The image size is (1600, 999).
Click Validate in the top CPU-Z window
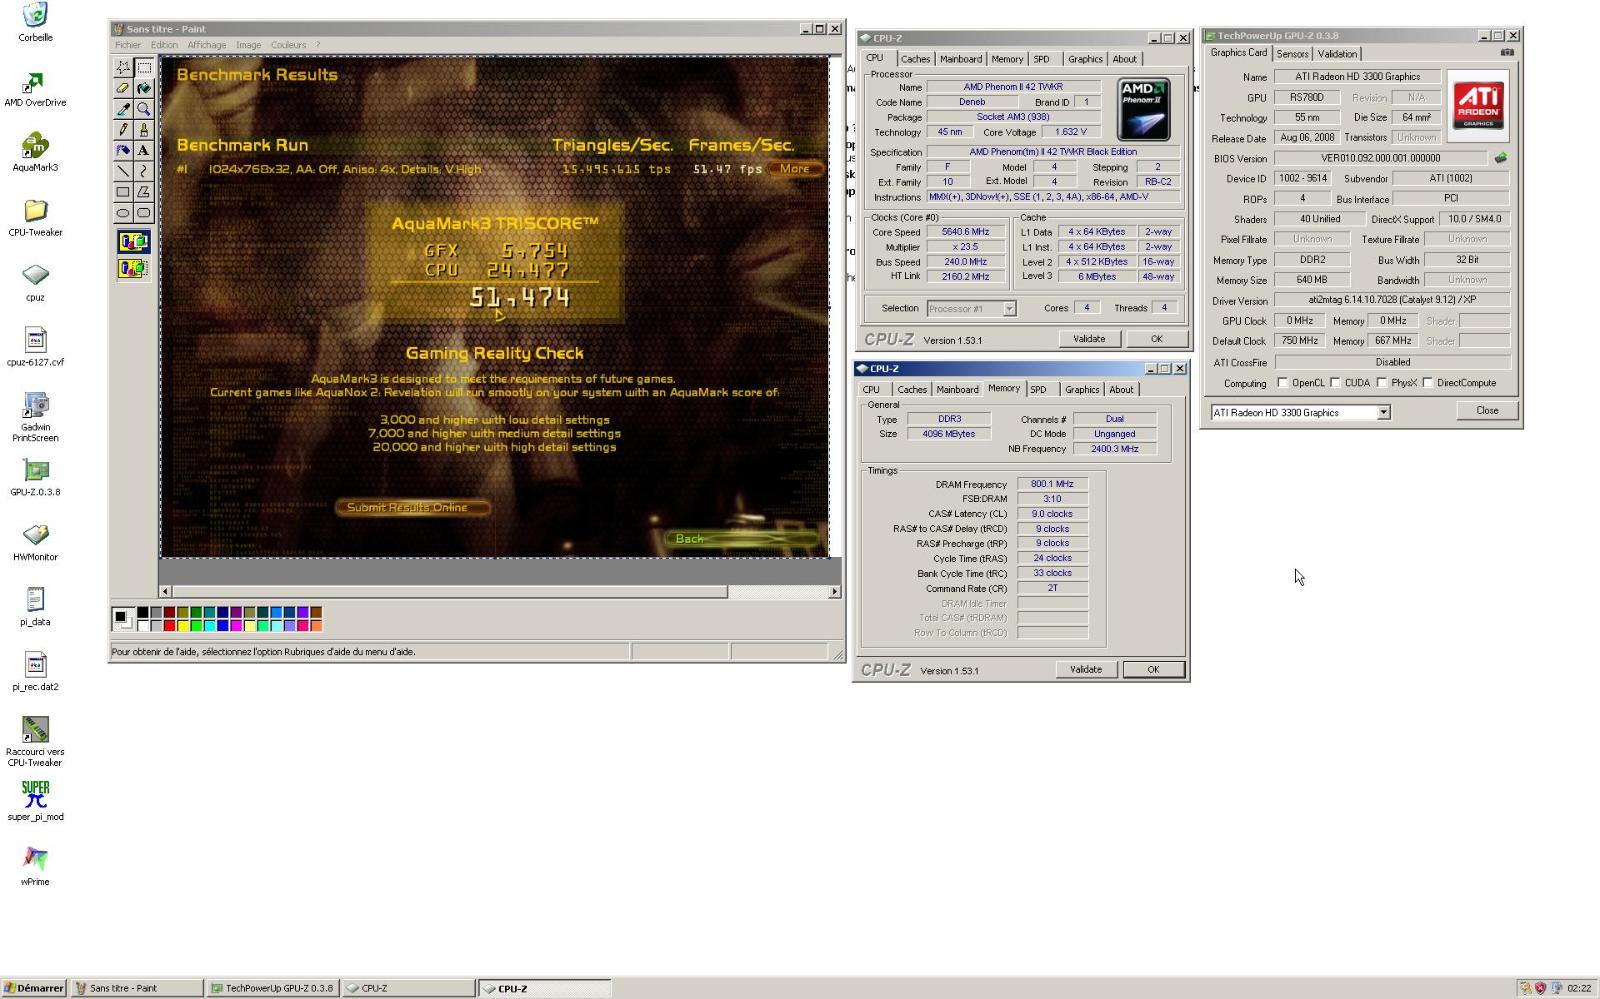tap(1089, 339)
